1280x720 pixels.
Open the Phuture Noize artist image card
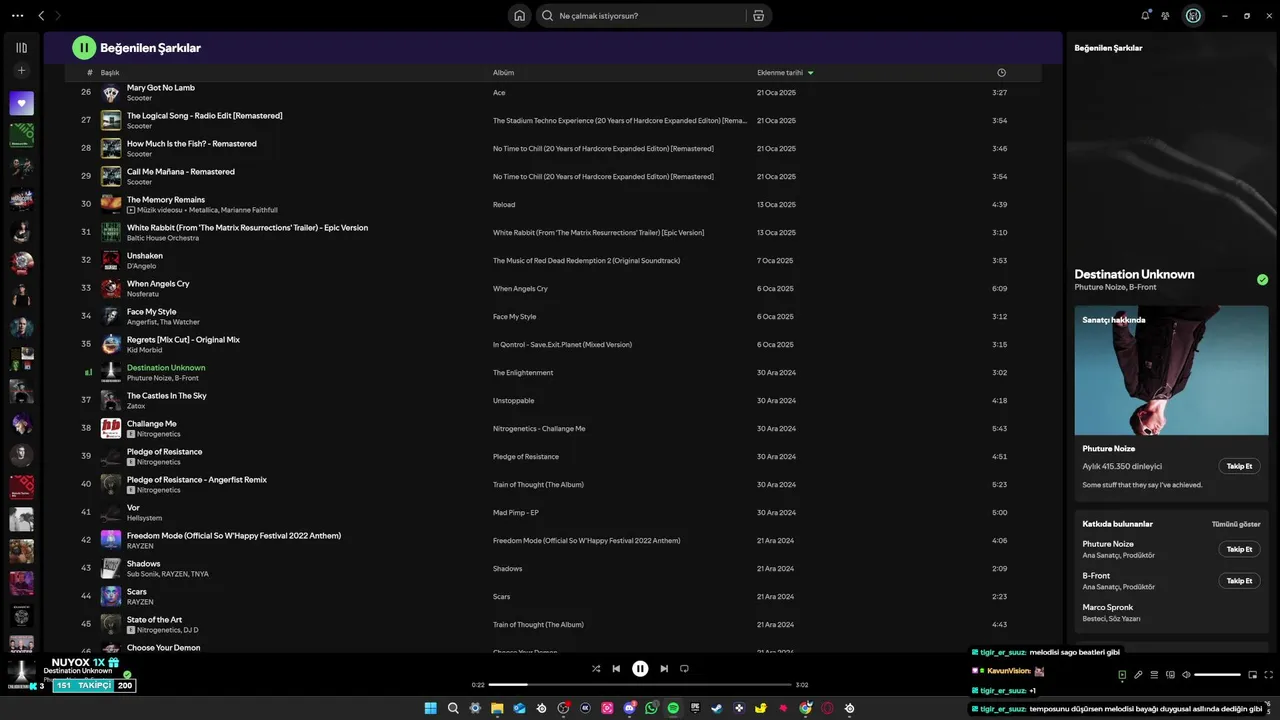[1171, 370]
